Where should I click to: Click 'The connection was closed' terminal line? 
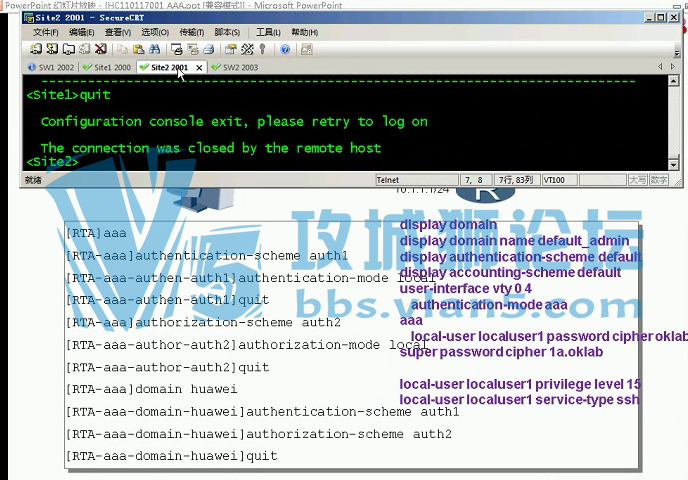pyautogui.click(x=211, y=148)
